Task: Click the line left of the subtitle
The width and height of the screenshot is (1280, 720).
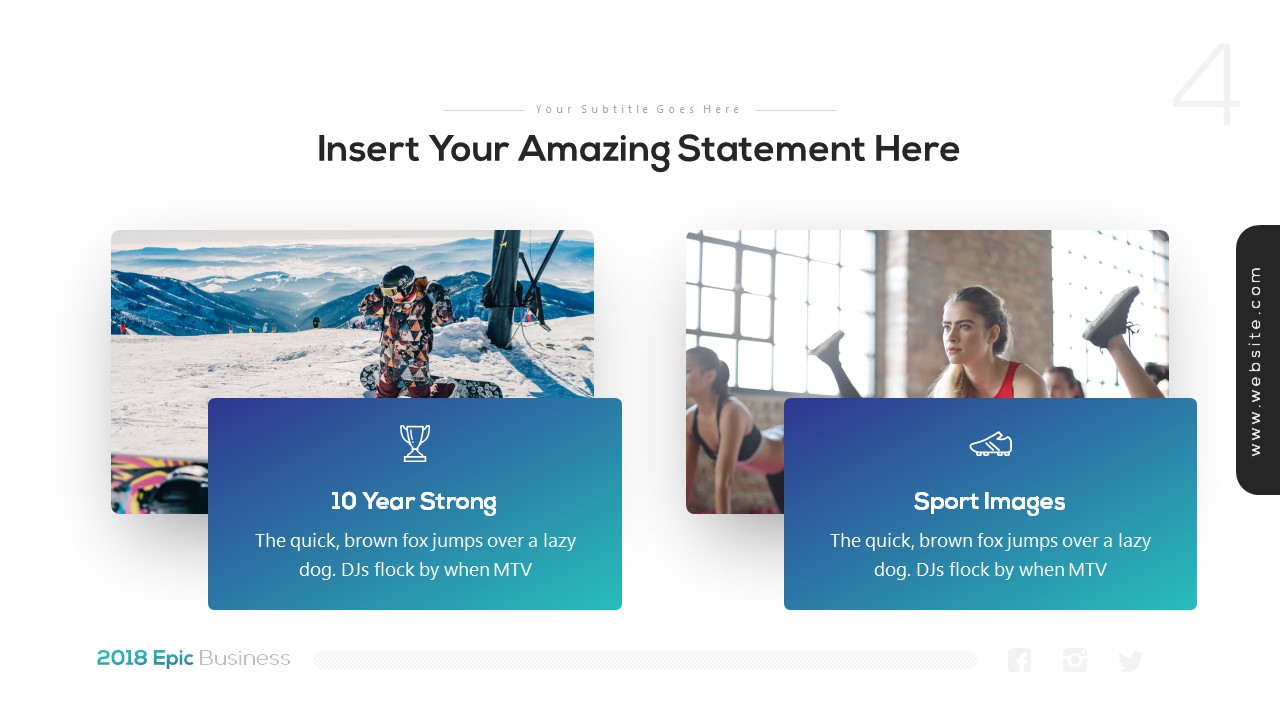Action: pos(484,110)
